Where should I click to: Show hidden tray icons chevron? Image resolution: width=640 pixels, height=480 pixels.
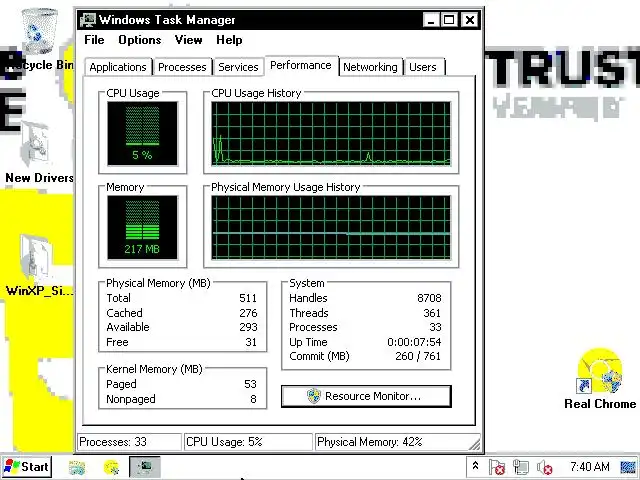(x=475, y=465)
